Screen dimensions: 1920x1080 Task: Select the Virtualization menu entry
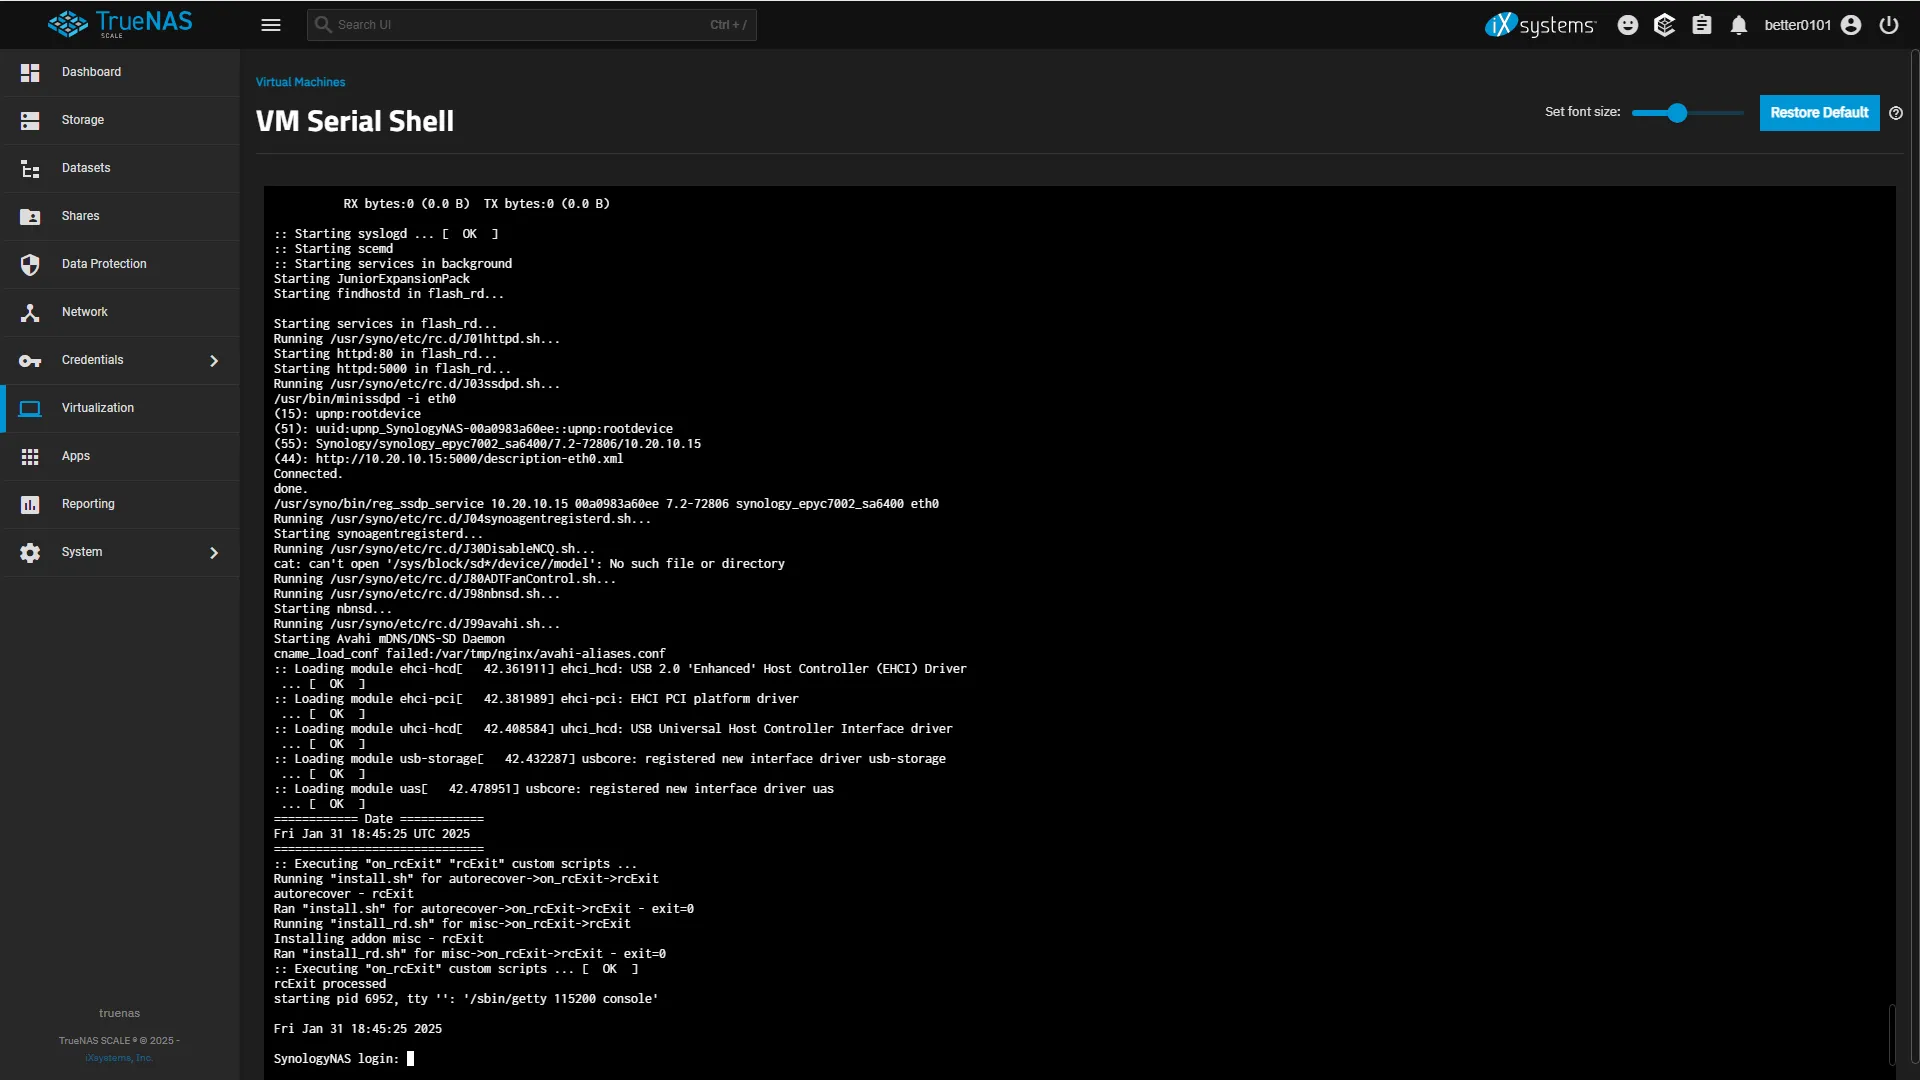point(98,408)
